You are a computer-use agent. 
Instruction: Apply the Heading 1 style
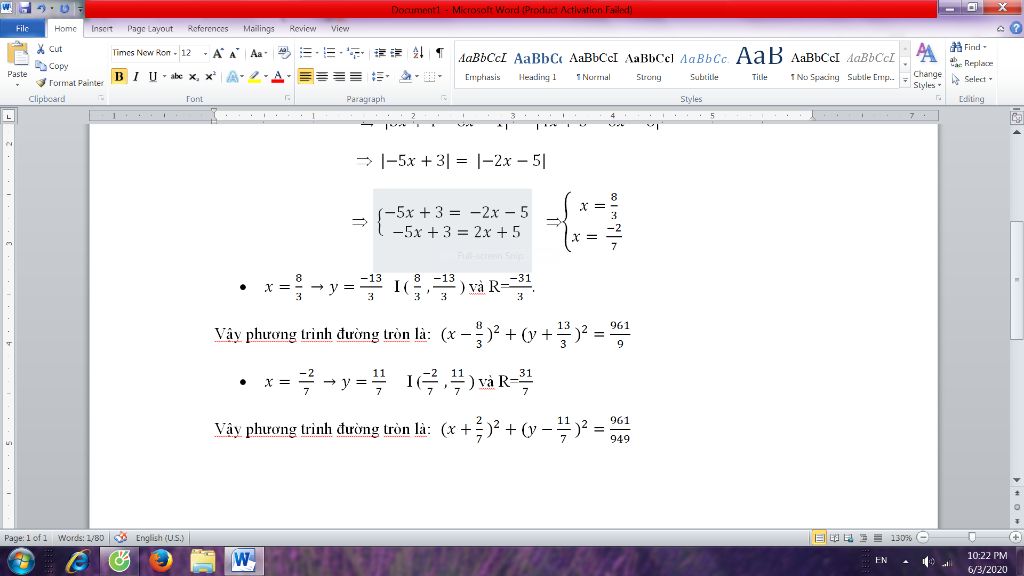[537, 65]
